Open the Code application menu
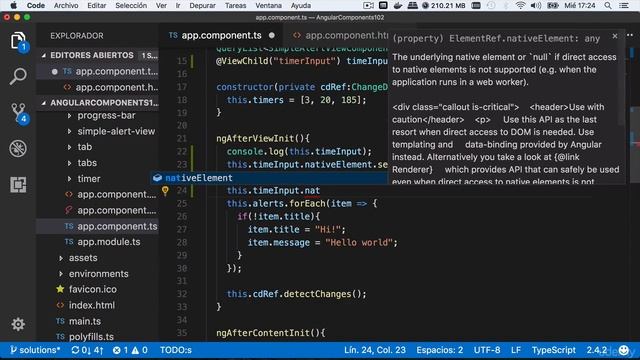Screen dimensions: 640x360 pyautogui.click(x=36, y=5)
